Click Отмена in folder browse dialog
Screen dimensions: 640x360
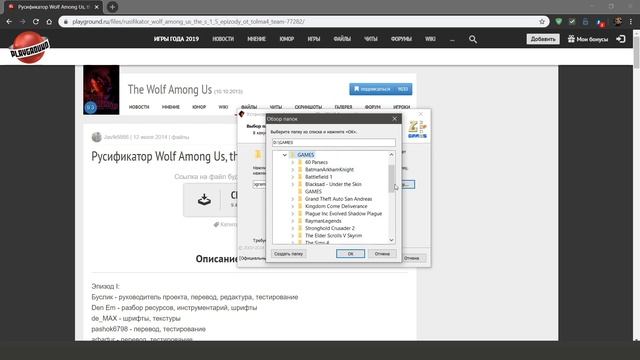(382, 254)
